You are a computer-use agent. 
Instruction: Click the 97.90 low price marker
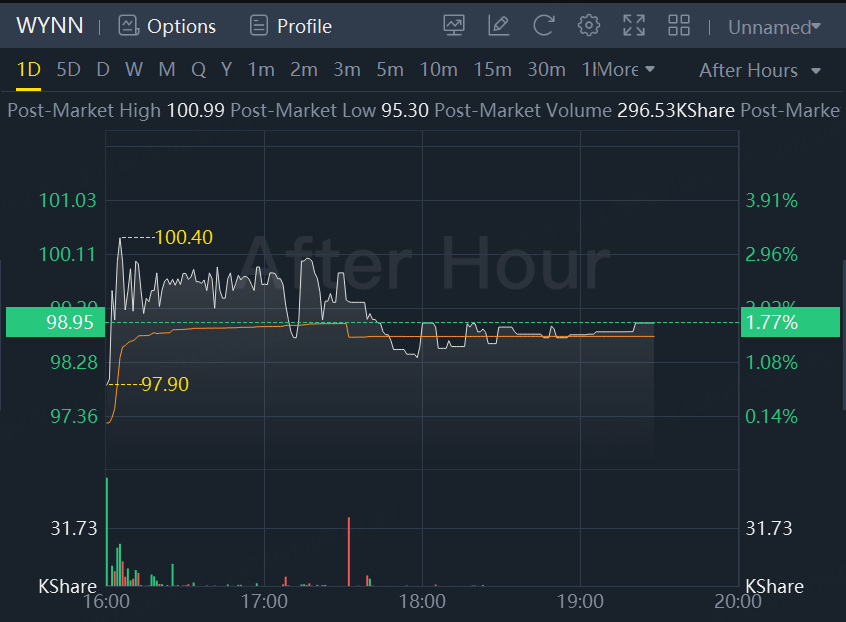click(165, 384)
